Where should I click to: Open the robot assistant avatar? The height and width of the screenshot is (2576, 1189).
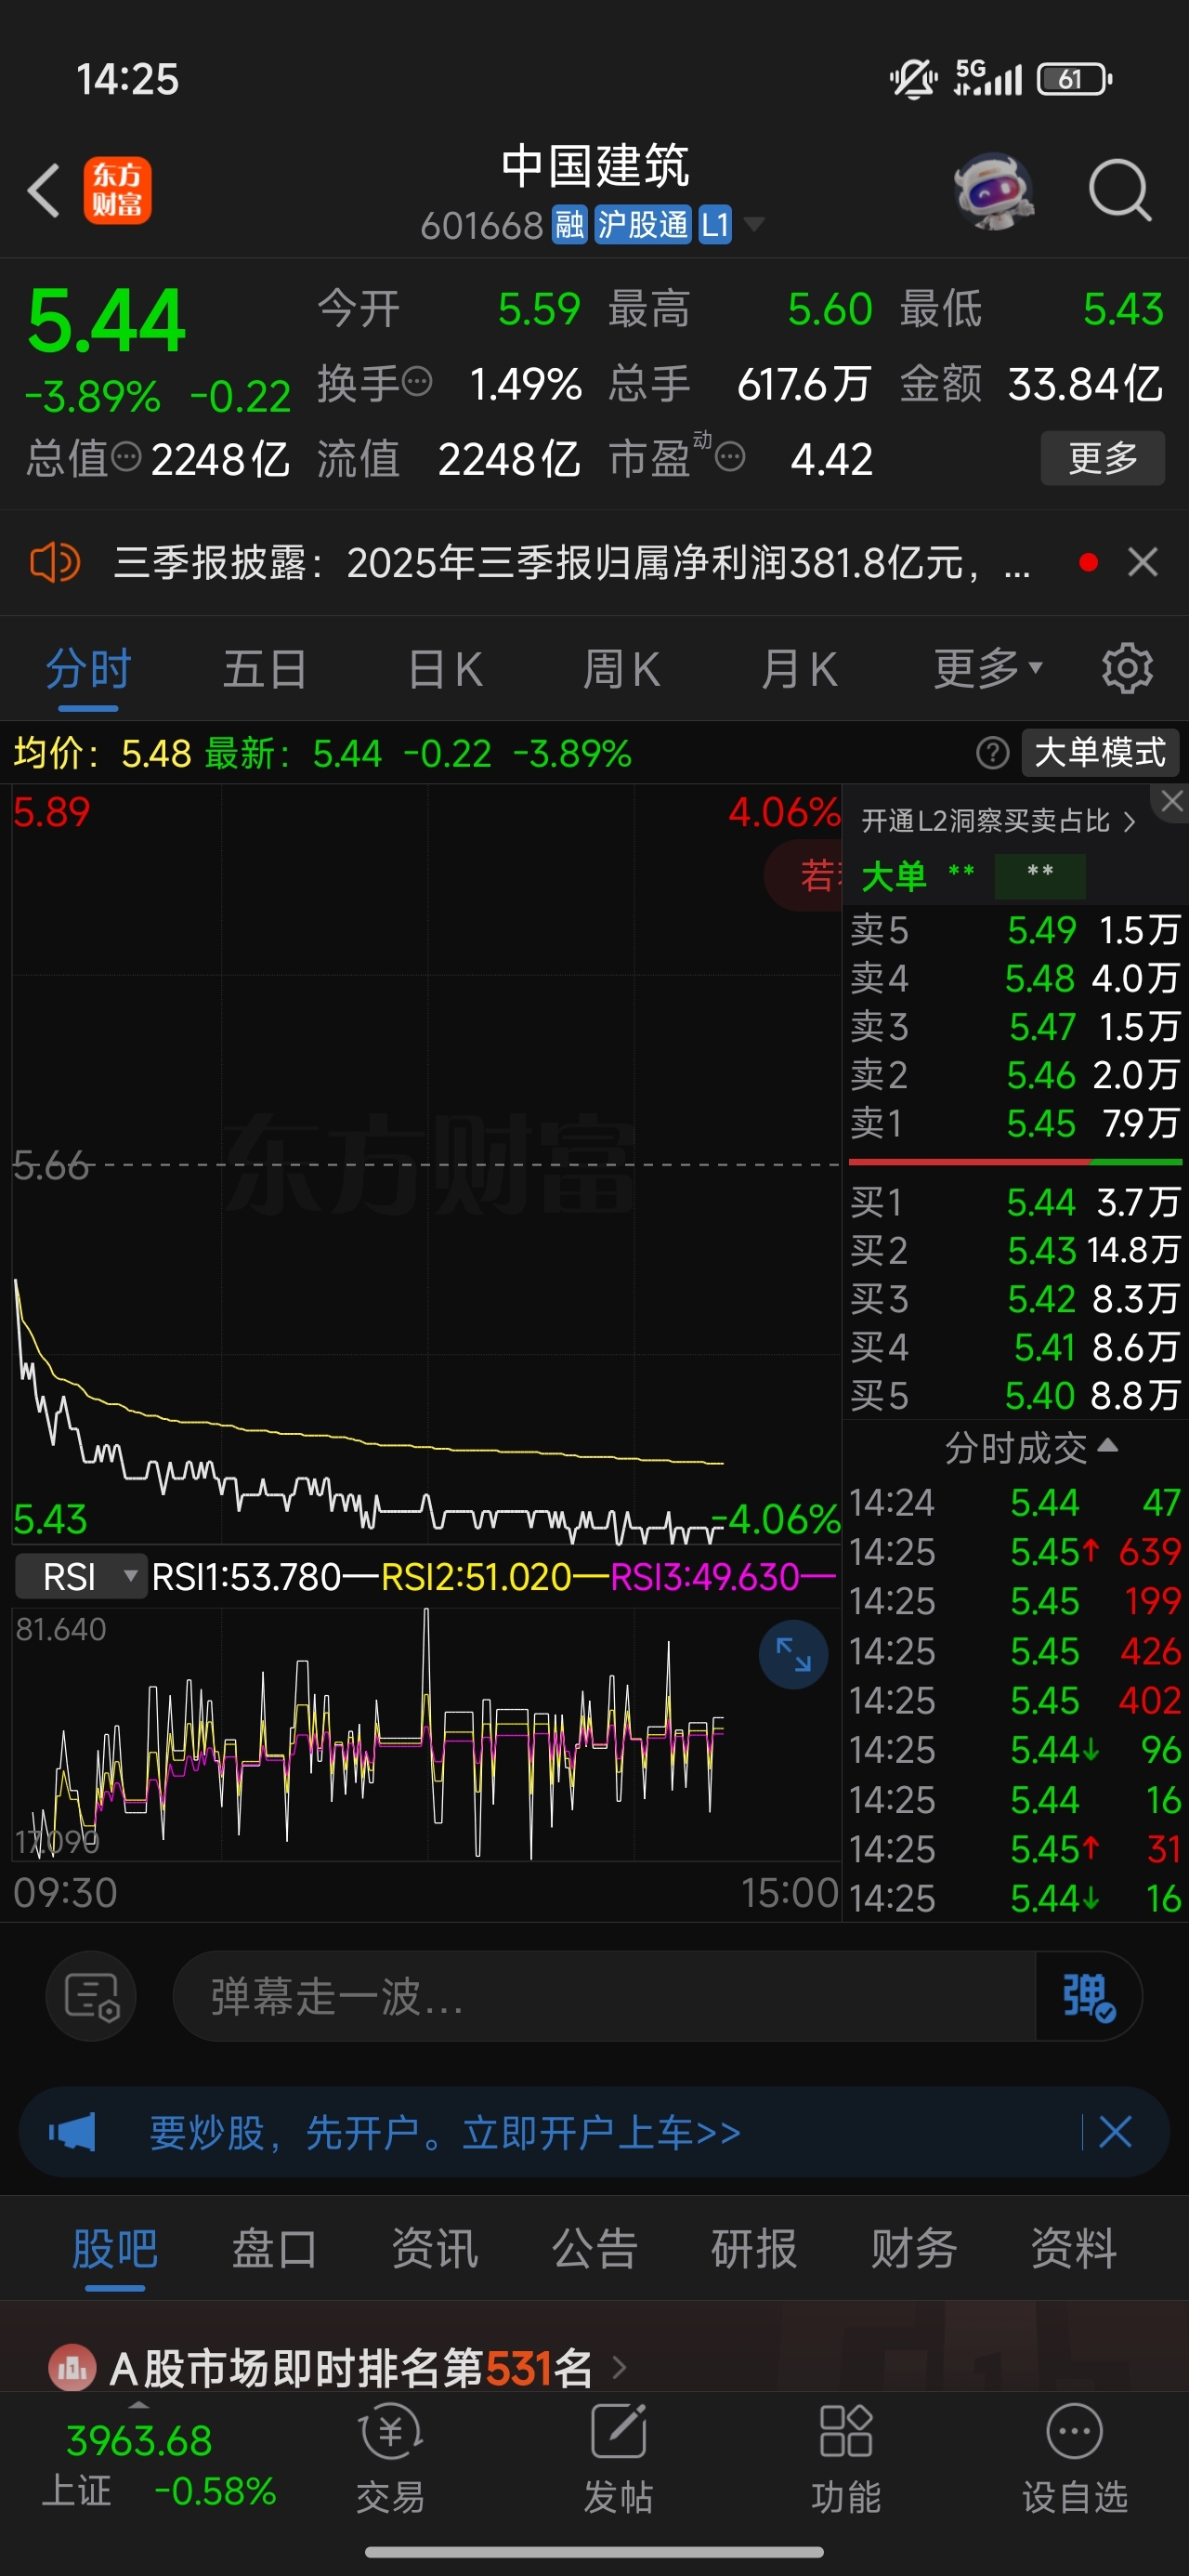pos(993,191)
